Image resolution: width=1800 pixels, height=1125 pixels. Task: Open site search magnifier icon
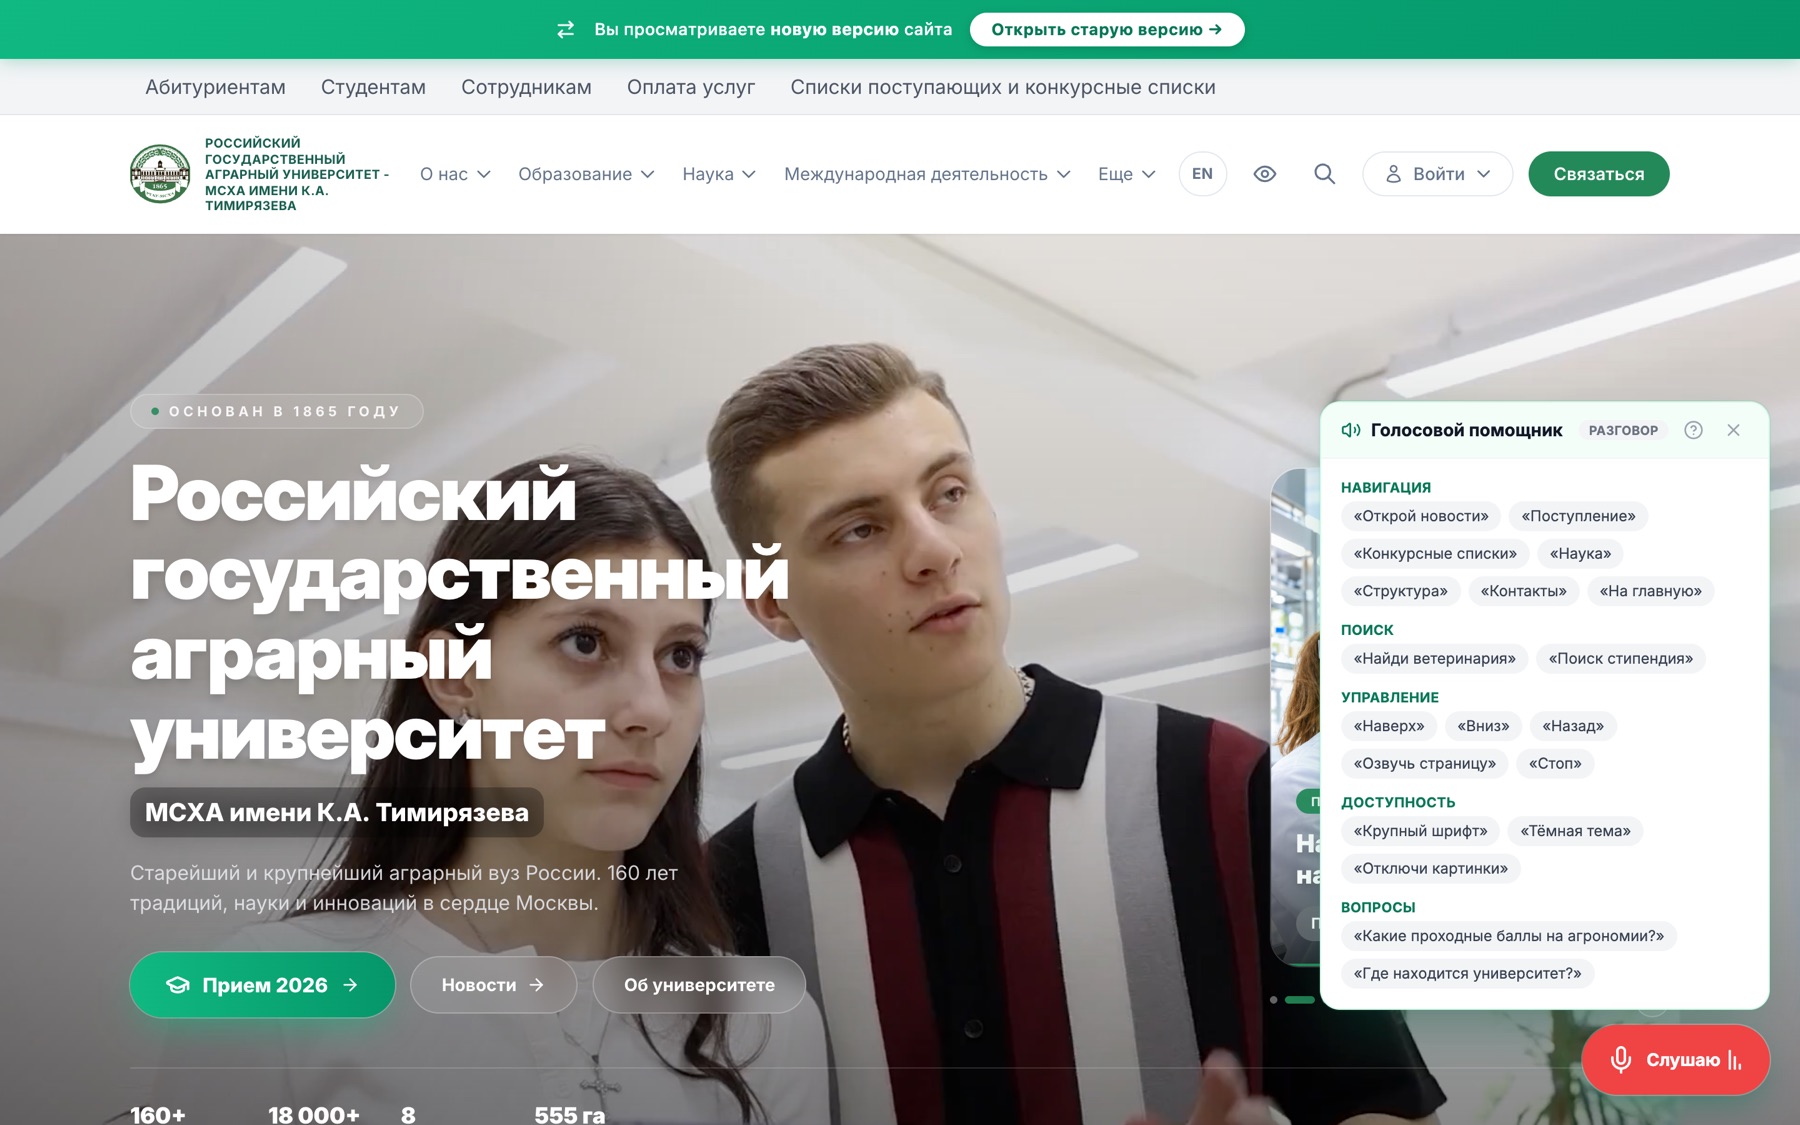[1324, 174]
